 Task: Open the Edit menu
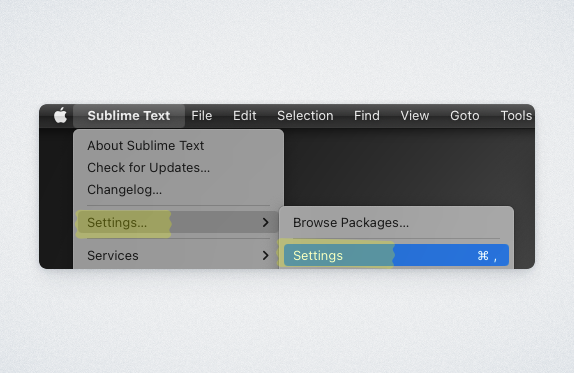[x=245, y=116]
